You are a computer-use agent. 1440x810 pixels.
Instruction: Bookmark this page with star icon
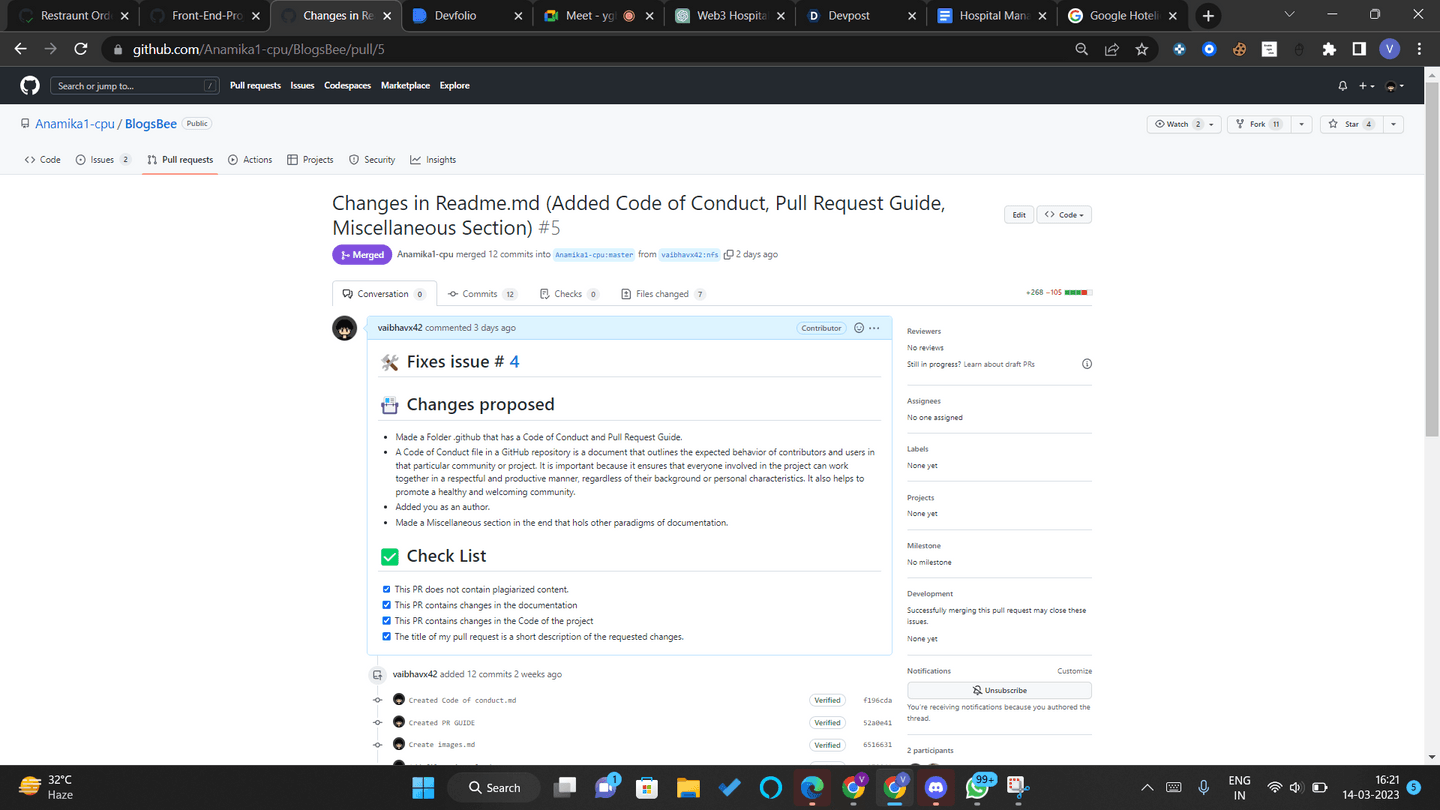[1141, 49]
